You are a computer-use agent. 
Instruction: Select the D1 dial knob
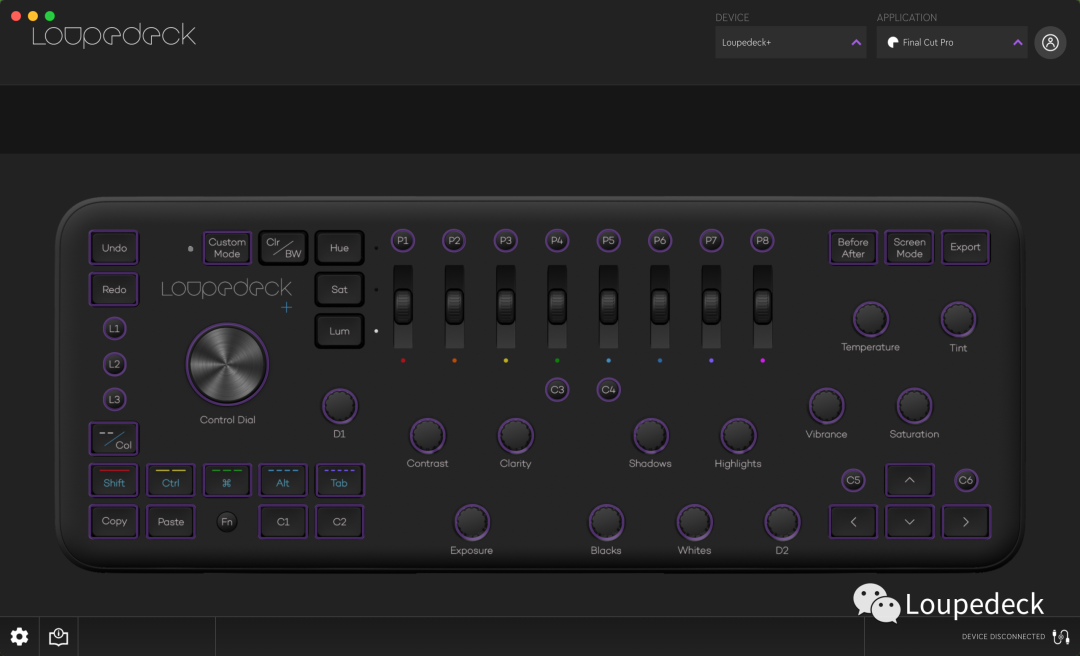tap(339, 406)
